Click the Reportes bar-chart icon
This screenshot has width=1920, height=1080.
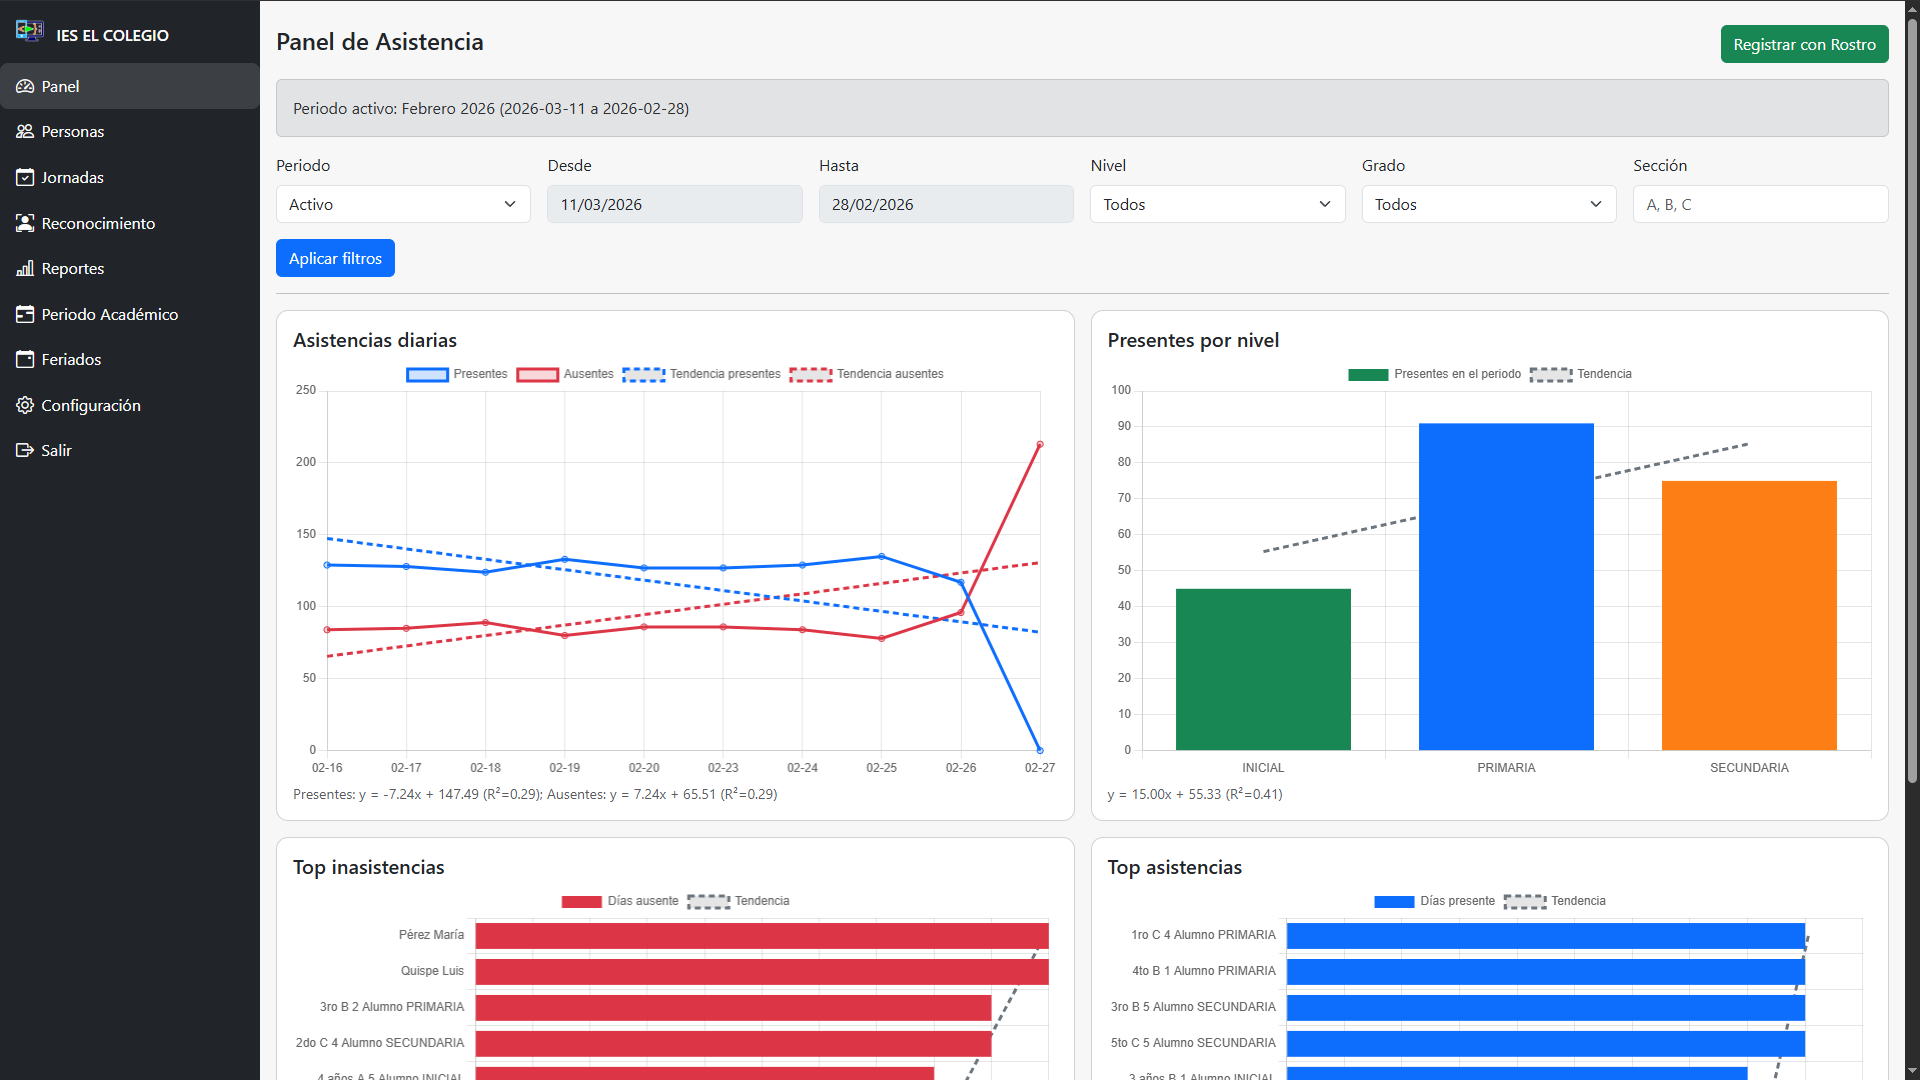point(25,269)
